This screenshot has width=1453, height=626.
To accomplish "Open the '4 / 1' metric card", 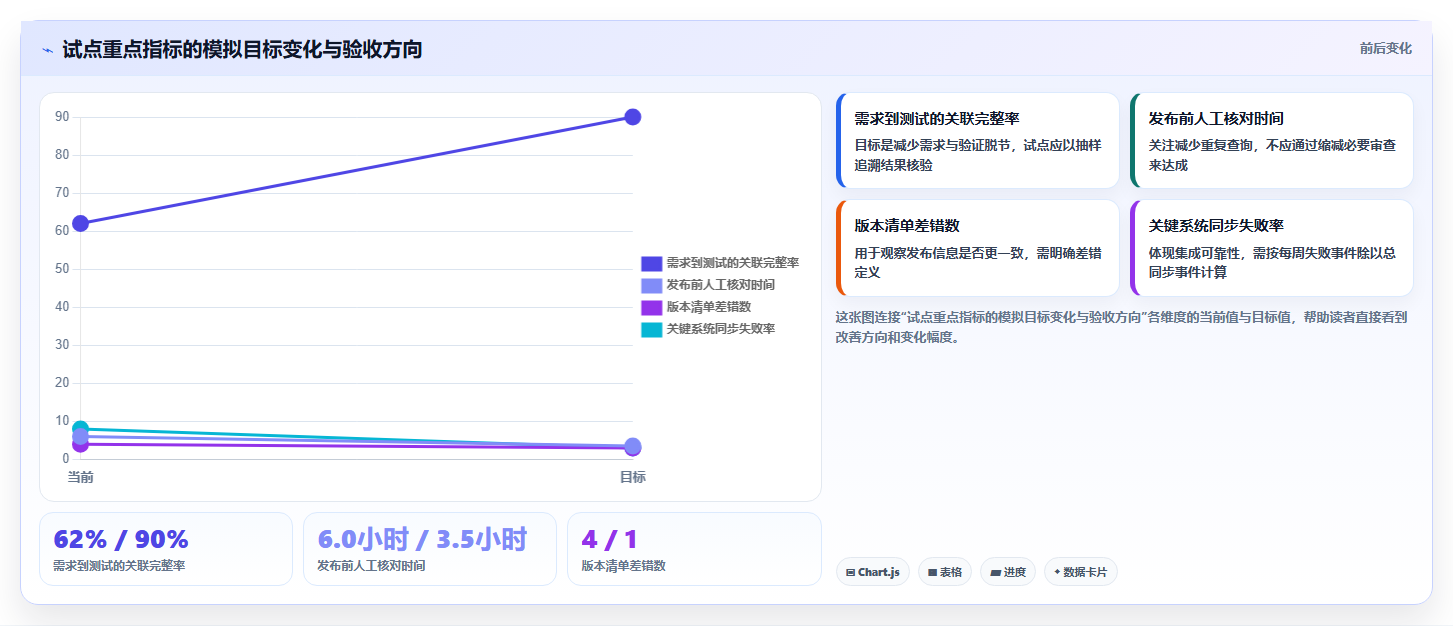I will (x=694, y=549).
